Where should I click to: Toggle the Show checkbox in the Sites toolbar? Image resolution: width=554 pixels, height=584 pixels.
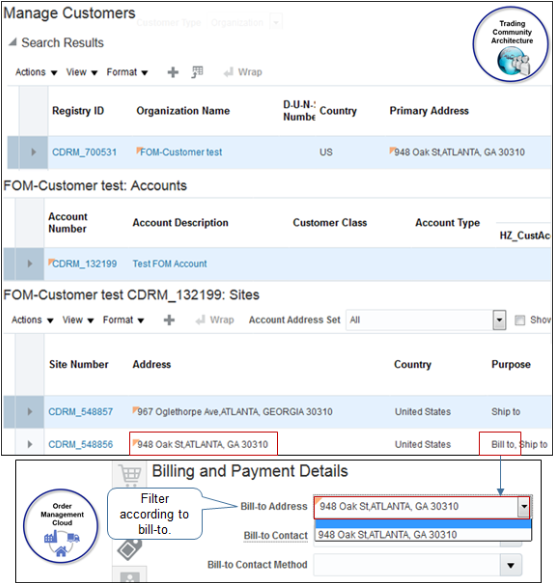(520, 320)
